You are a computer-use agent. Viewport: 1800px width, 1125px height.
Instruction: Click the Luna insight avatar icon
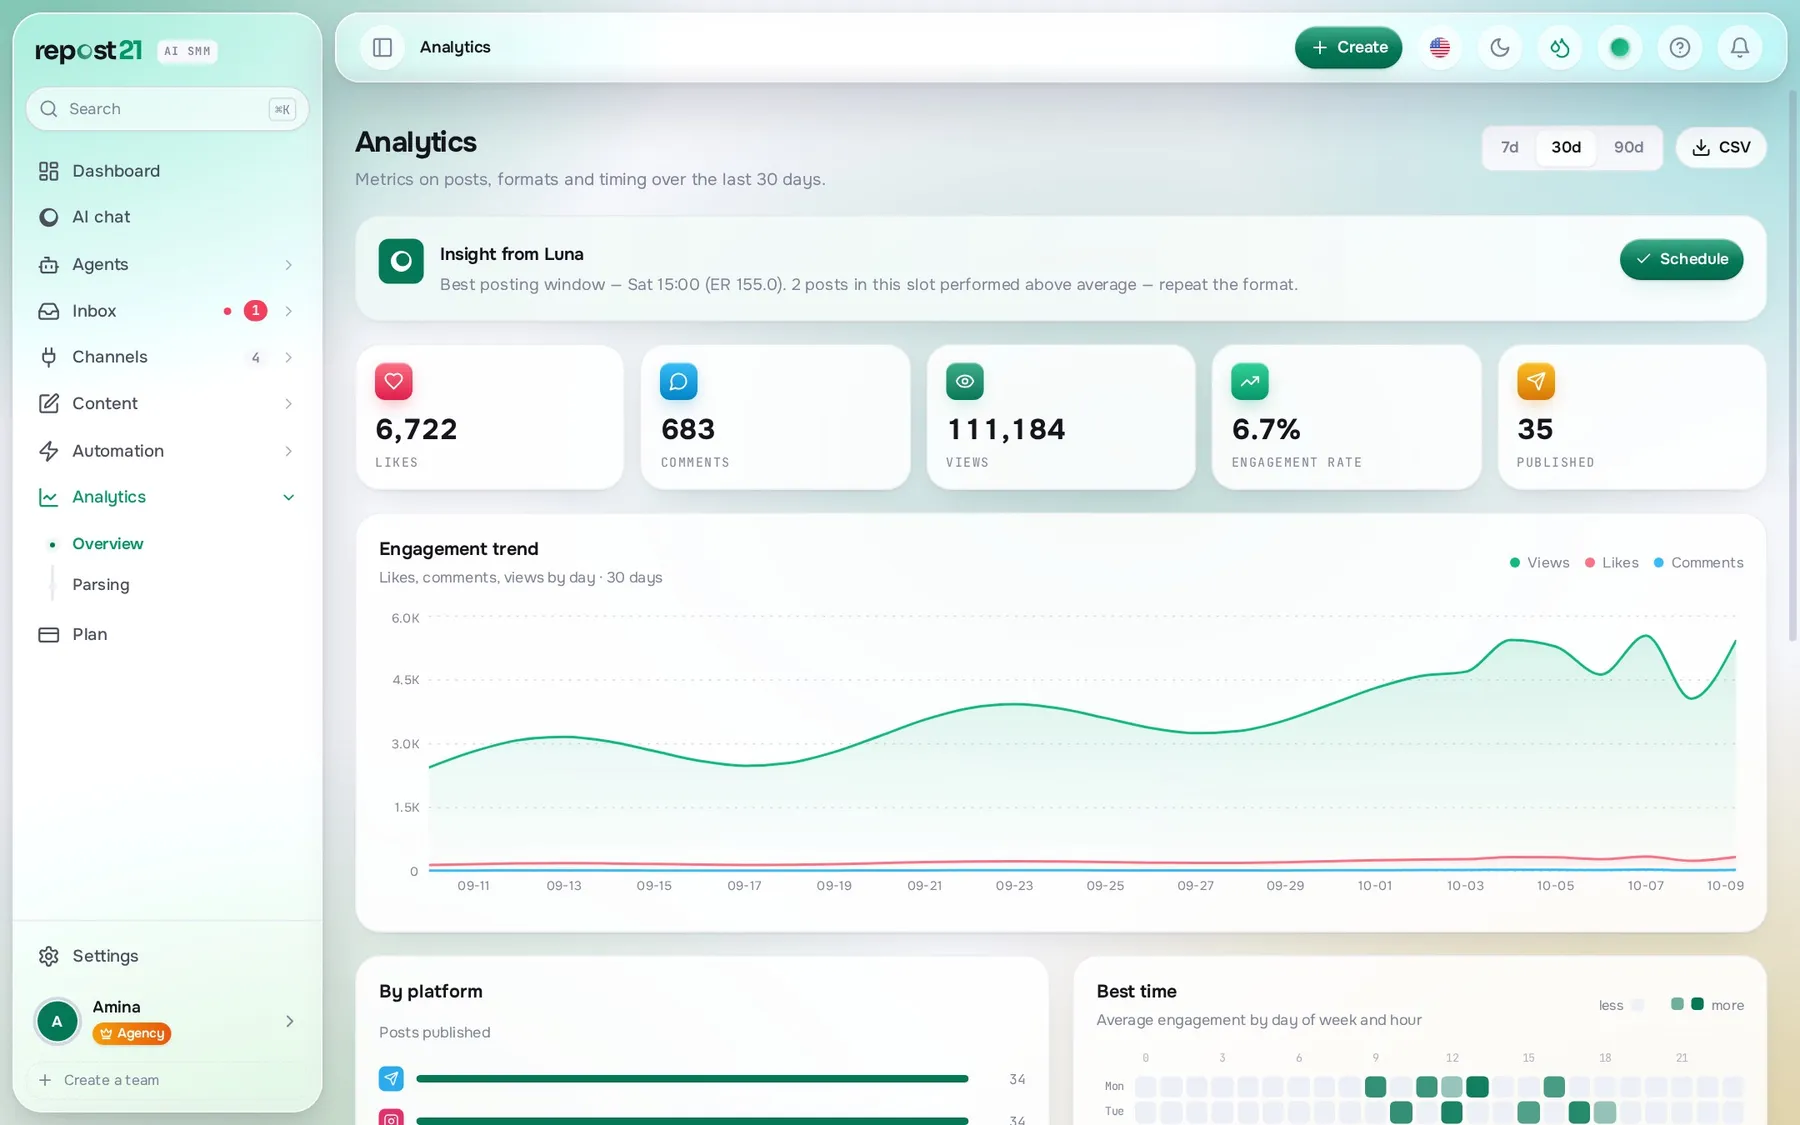pyautogui.click(x=401, y=261)
